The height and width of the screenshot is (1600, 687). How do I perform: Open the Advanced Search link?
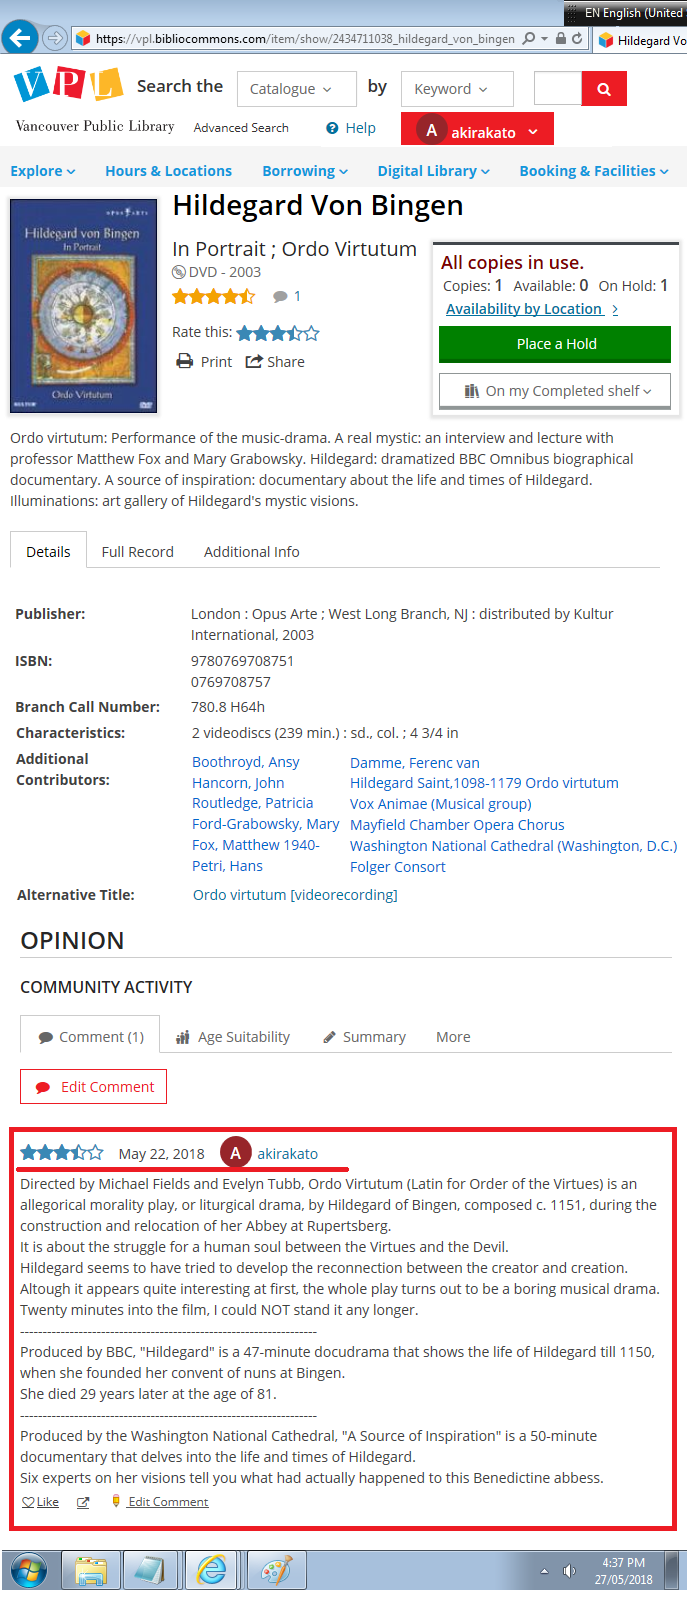click(x=241, y=127)
